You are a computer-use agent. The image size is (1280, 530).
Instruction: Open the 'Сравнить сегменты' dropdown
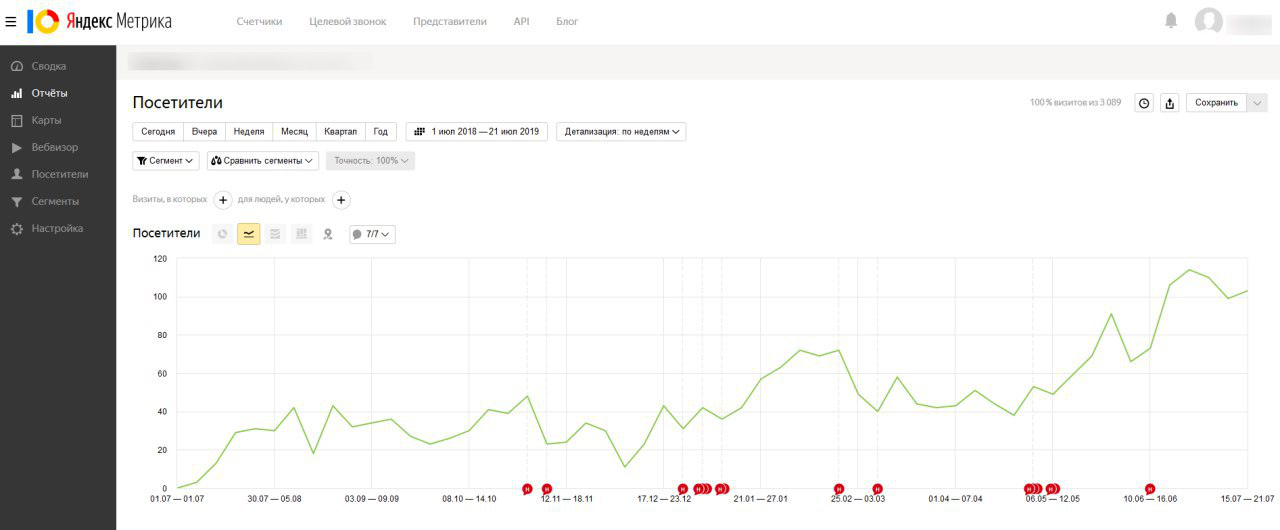[x=263, y=161]
